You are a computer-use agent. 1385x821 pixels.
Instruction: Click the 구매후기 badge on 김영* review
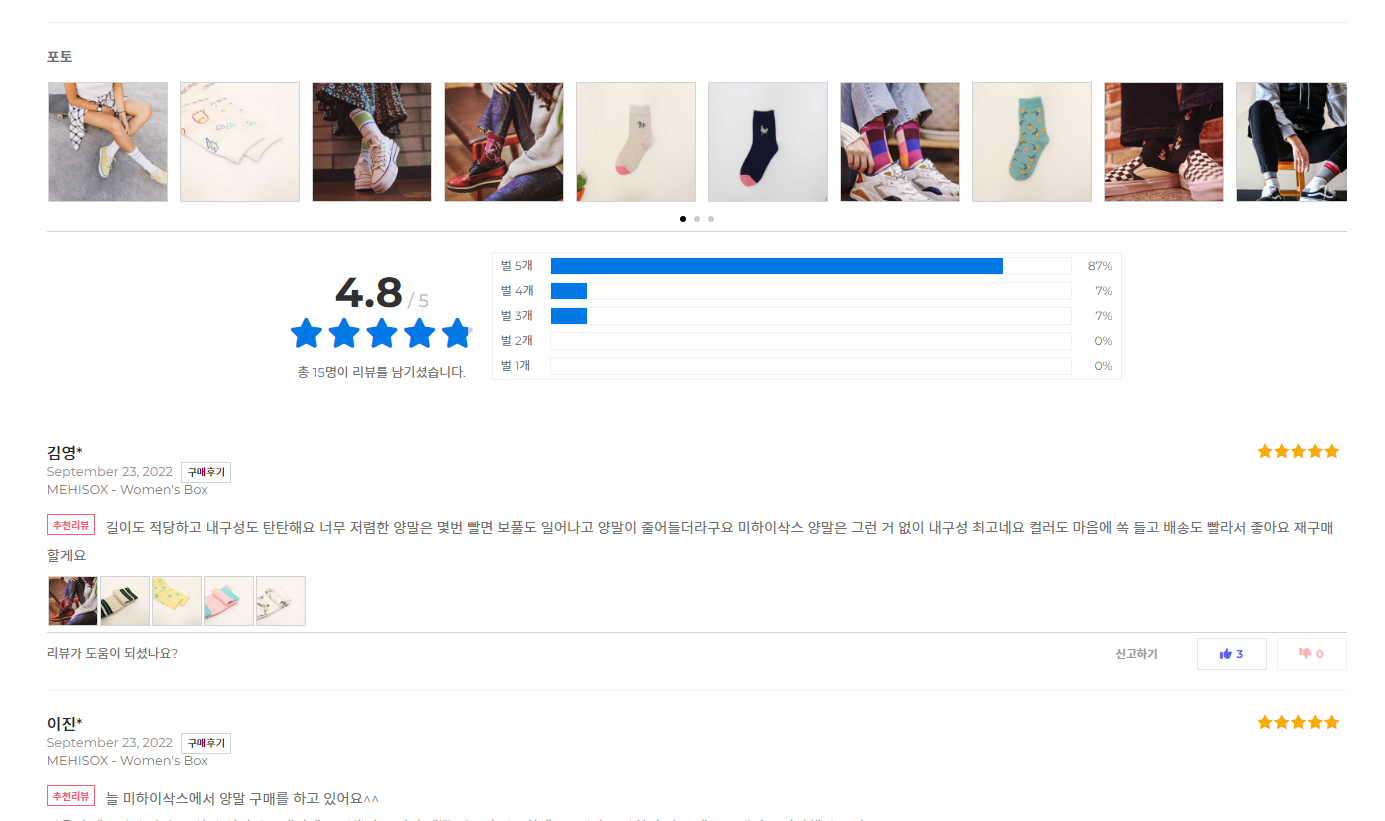pos(206,472)
